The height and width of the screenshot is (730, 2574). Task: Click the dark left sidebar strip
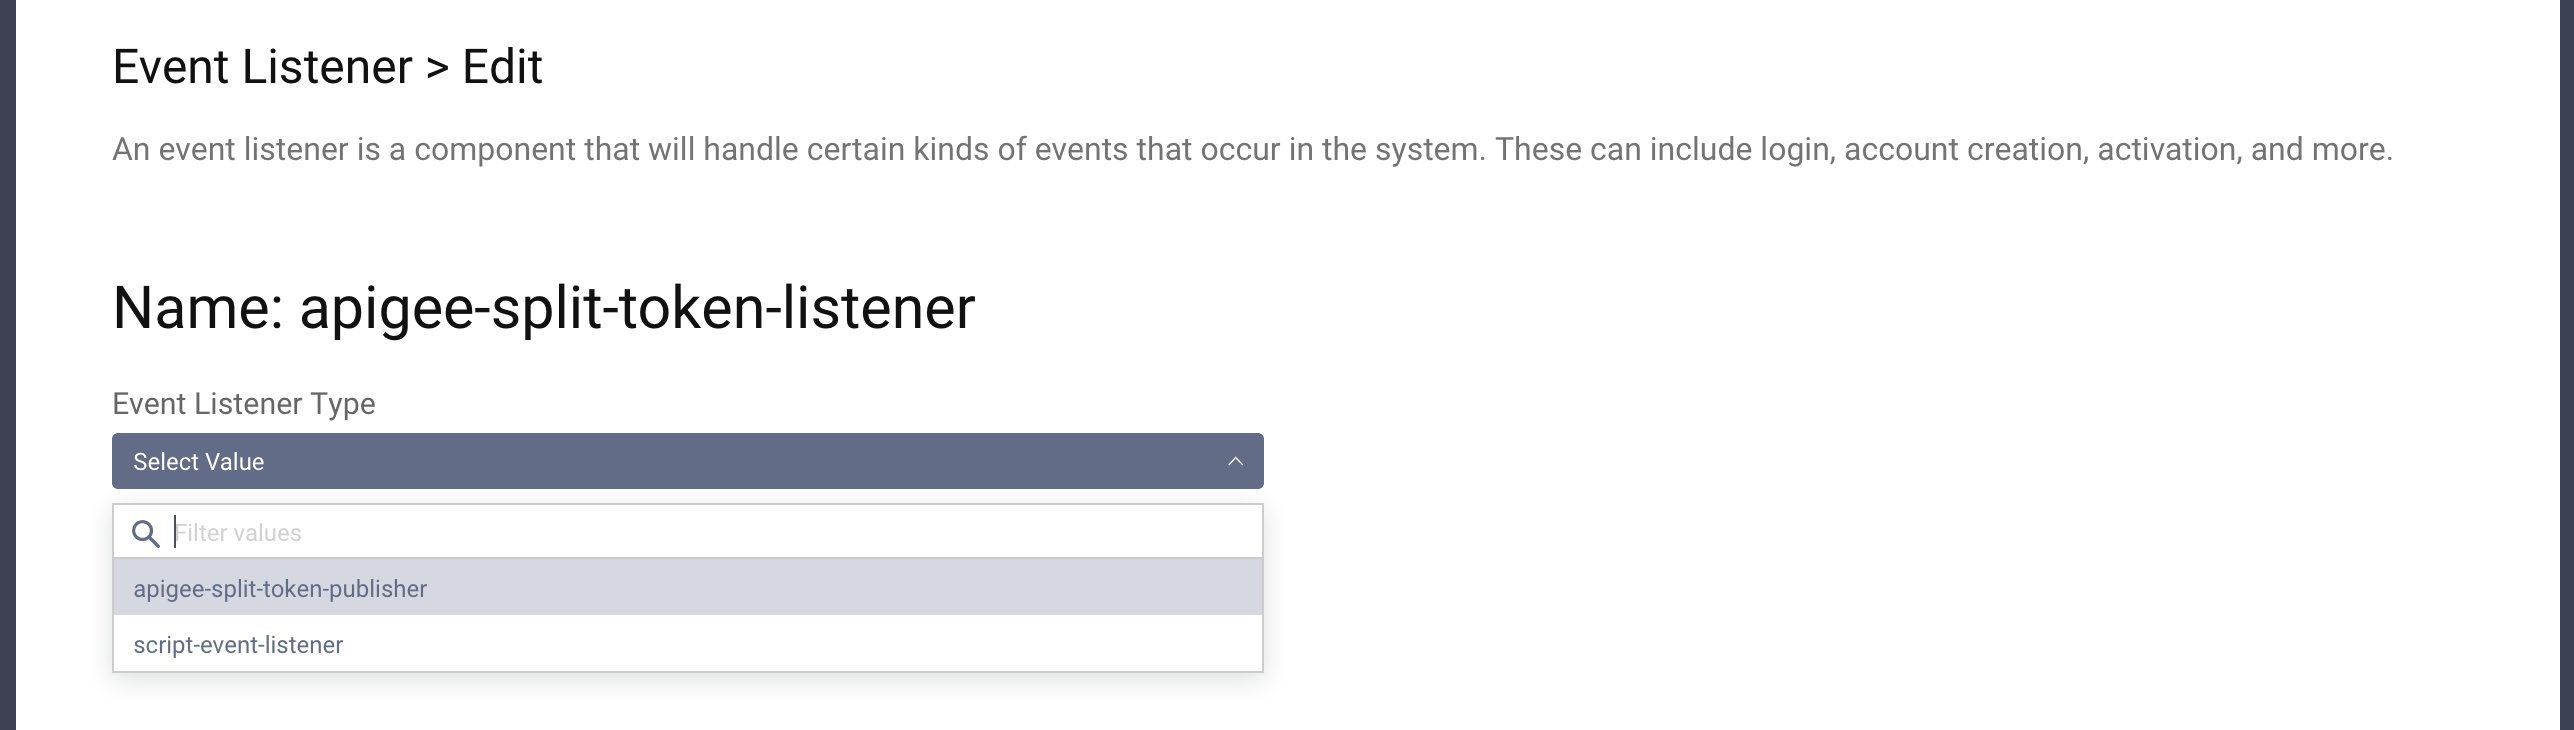tap(7, 365)
